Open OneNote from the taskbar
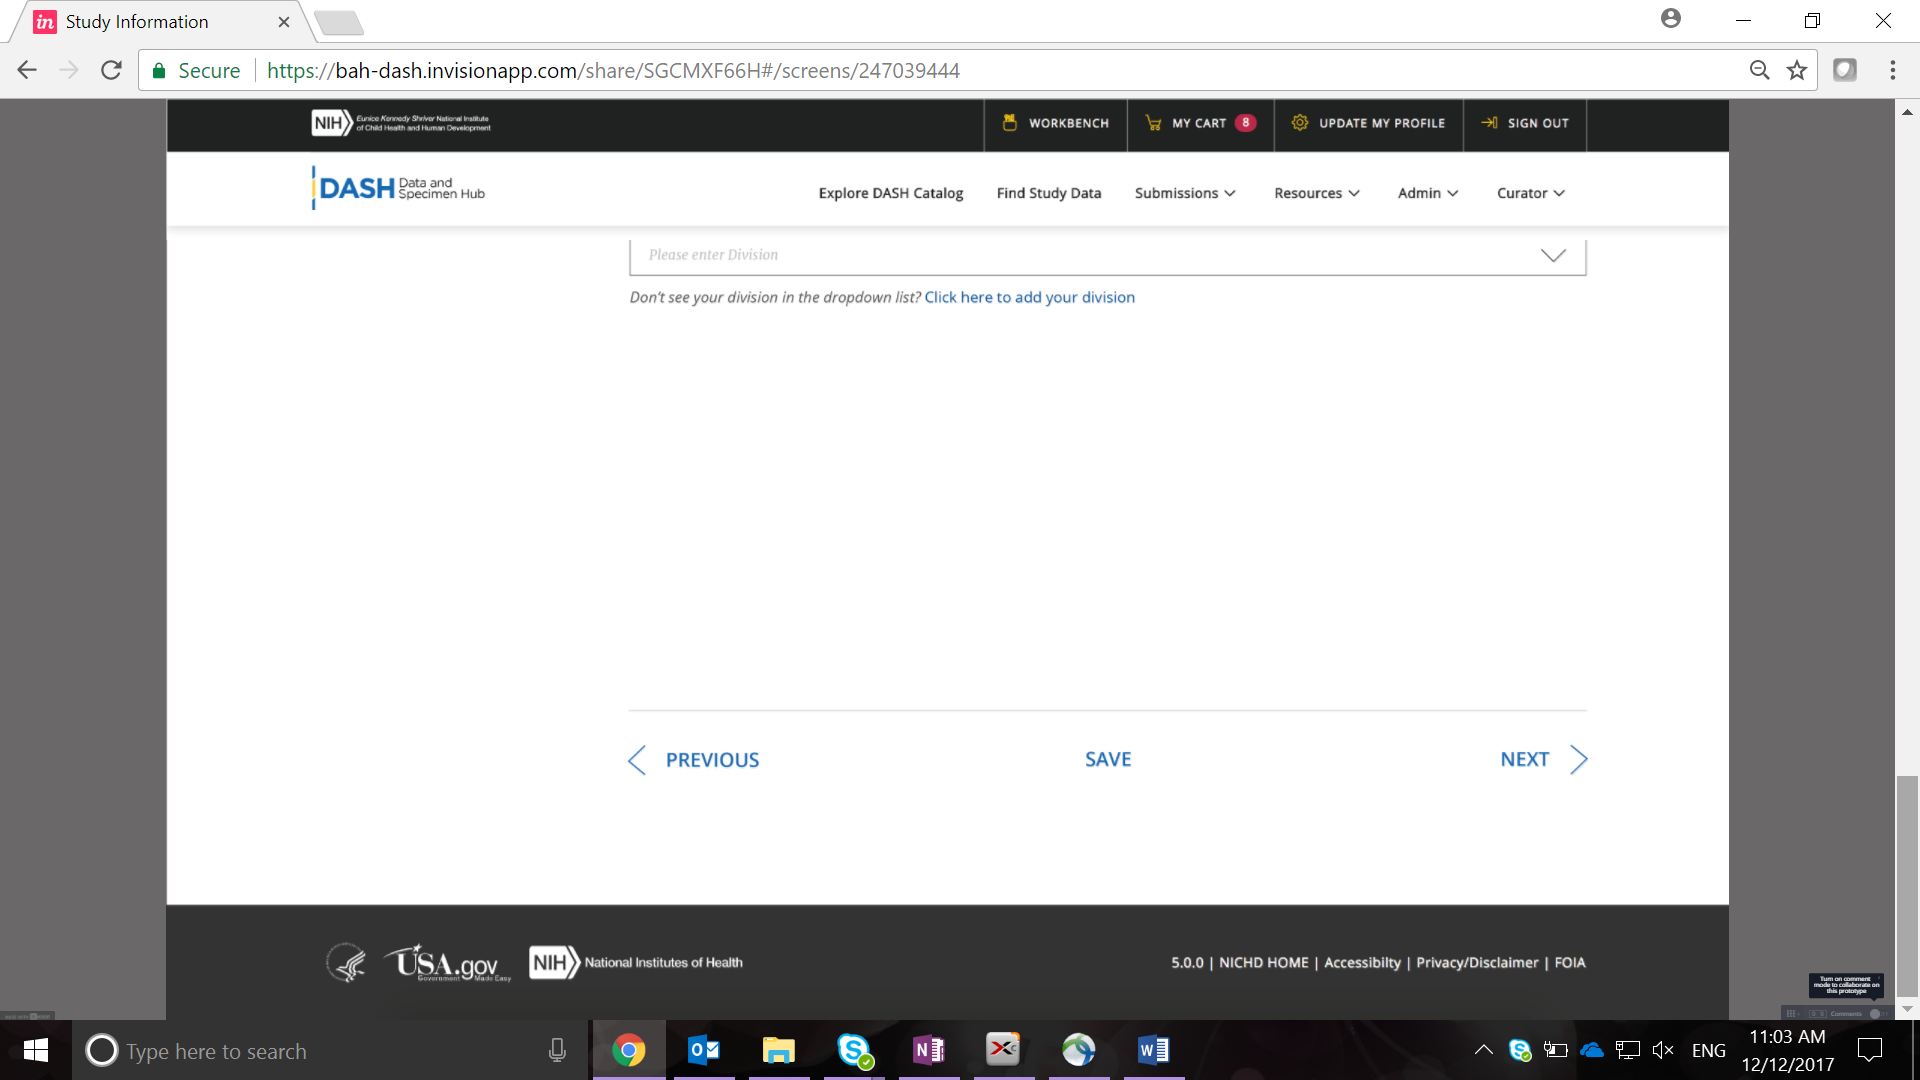1920x1080 pixels. pyautogui.click(x=928, y=1050)
